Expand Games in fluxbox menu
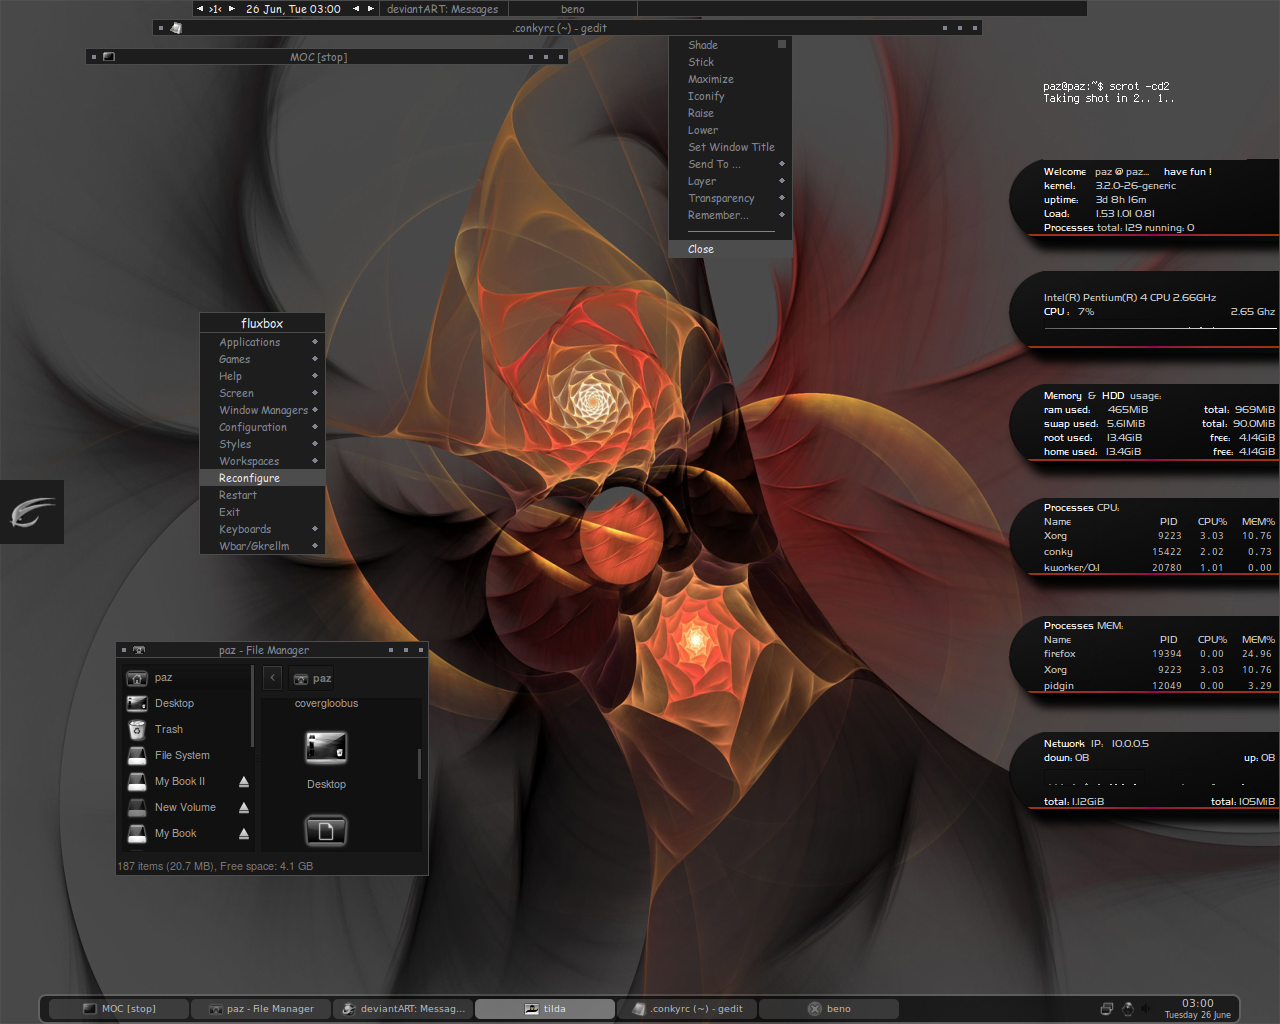The width and height of the screenshot is (1280, 1024). pos(262,359)
